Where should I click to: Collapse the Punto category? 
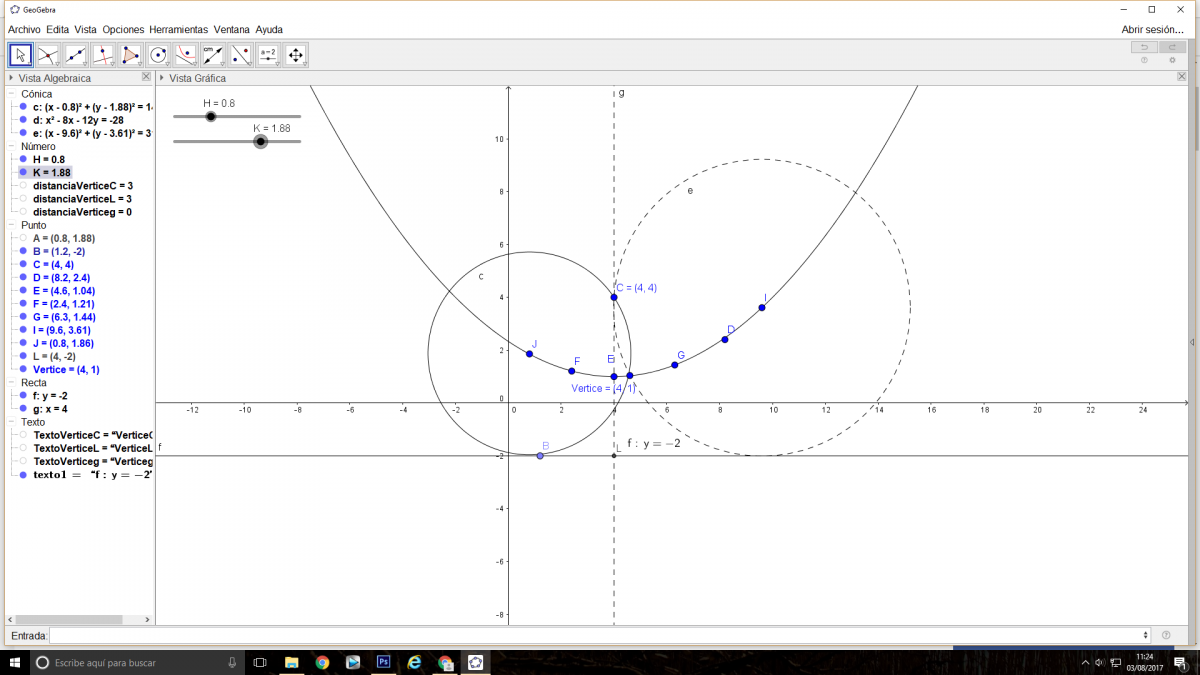coord(12,225)
